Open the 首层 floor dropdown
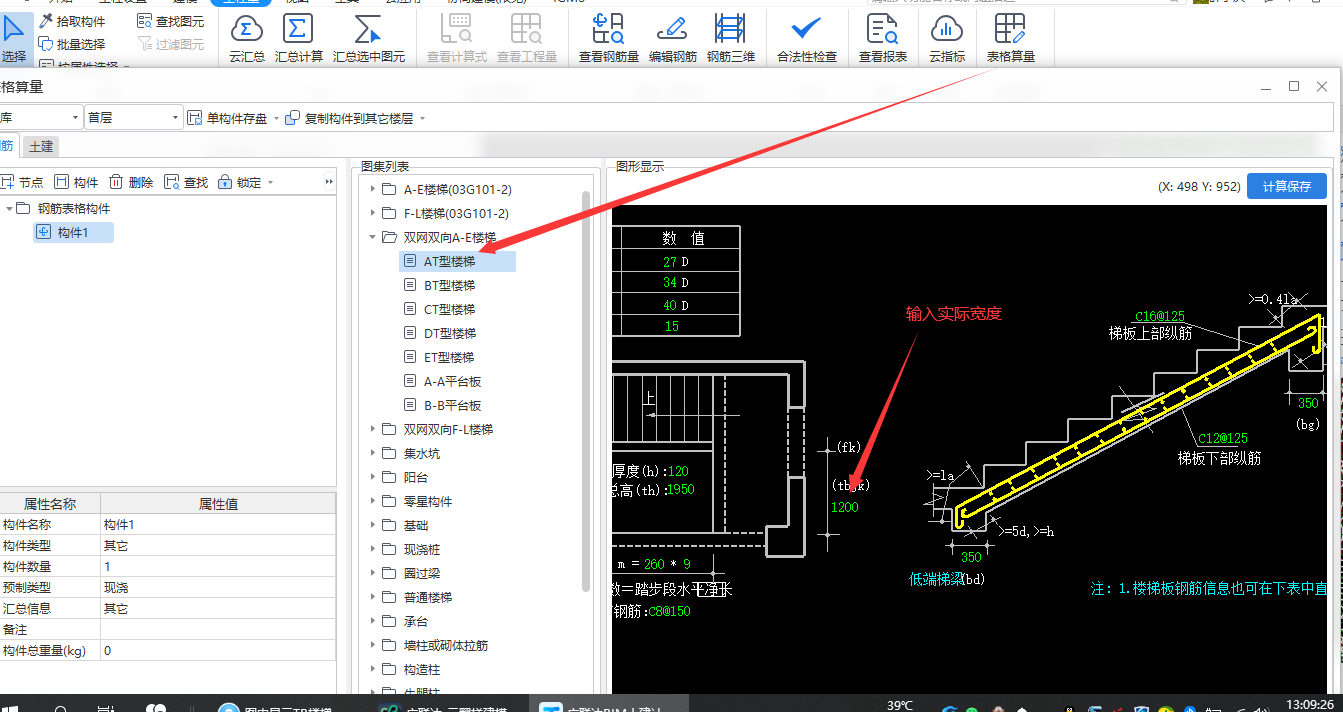Image resolution: width=1343 pixels, height=712 pixels. [133, 117]
